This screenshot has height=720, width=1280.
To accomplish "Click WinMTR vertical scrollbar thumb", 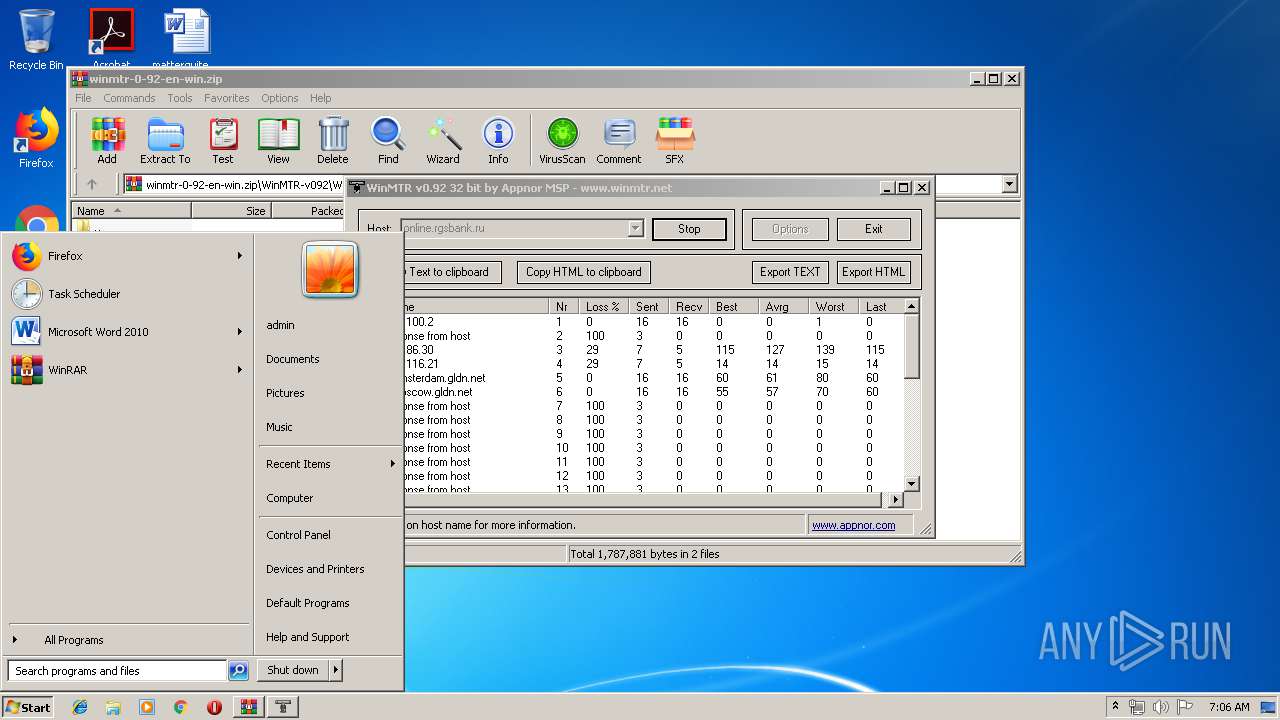I will (x=911, y=346).
